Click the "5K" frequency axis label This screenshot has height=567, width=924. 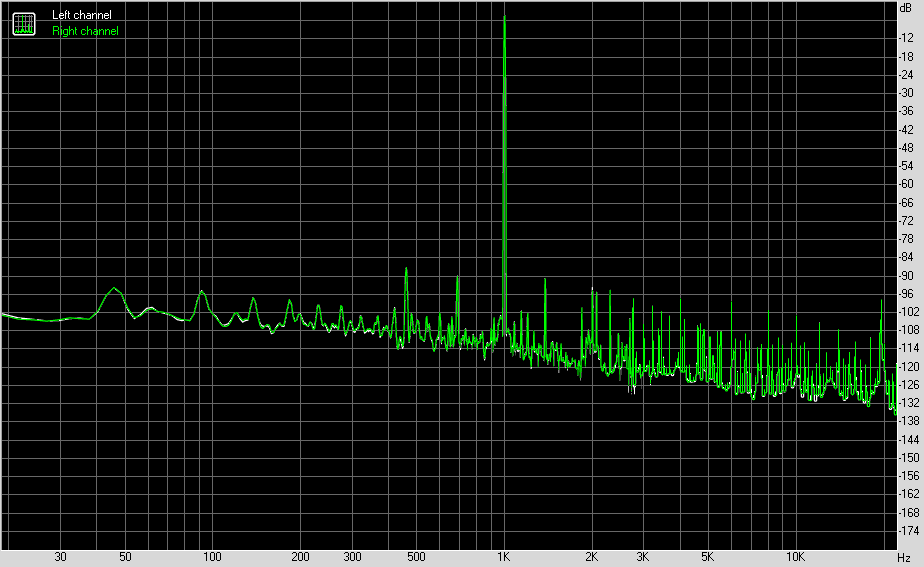707,556
